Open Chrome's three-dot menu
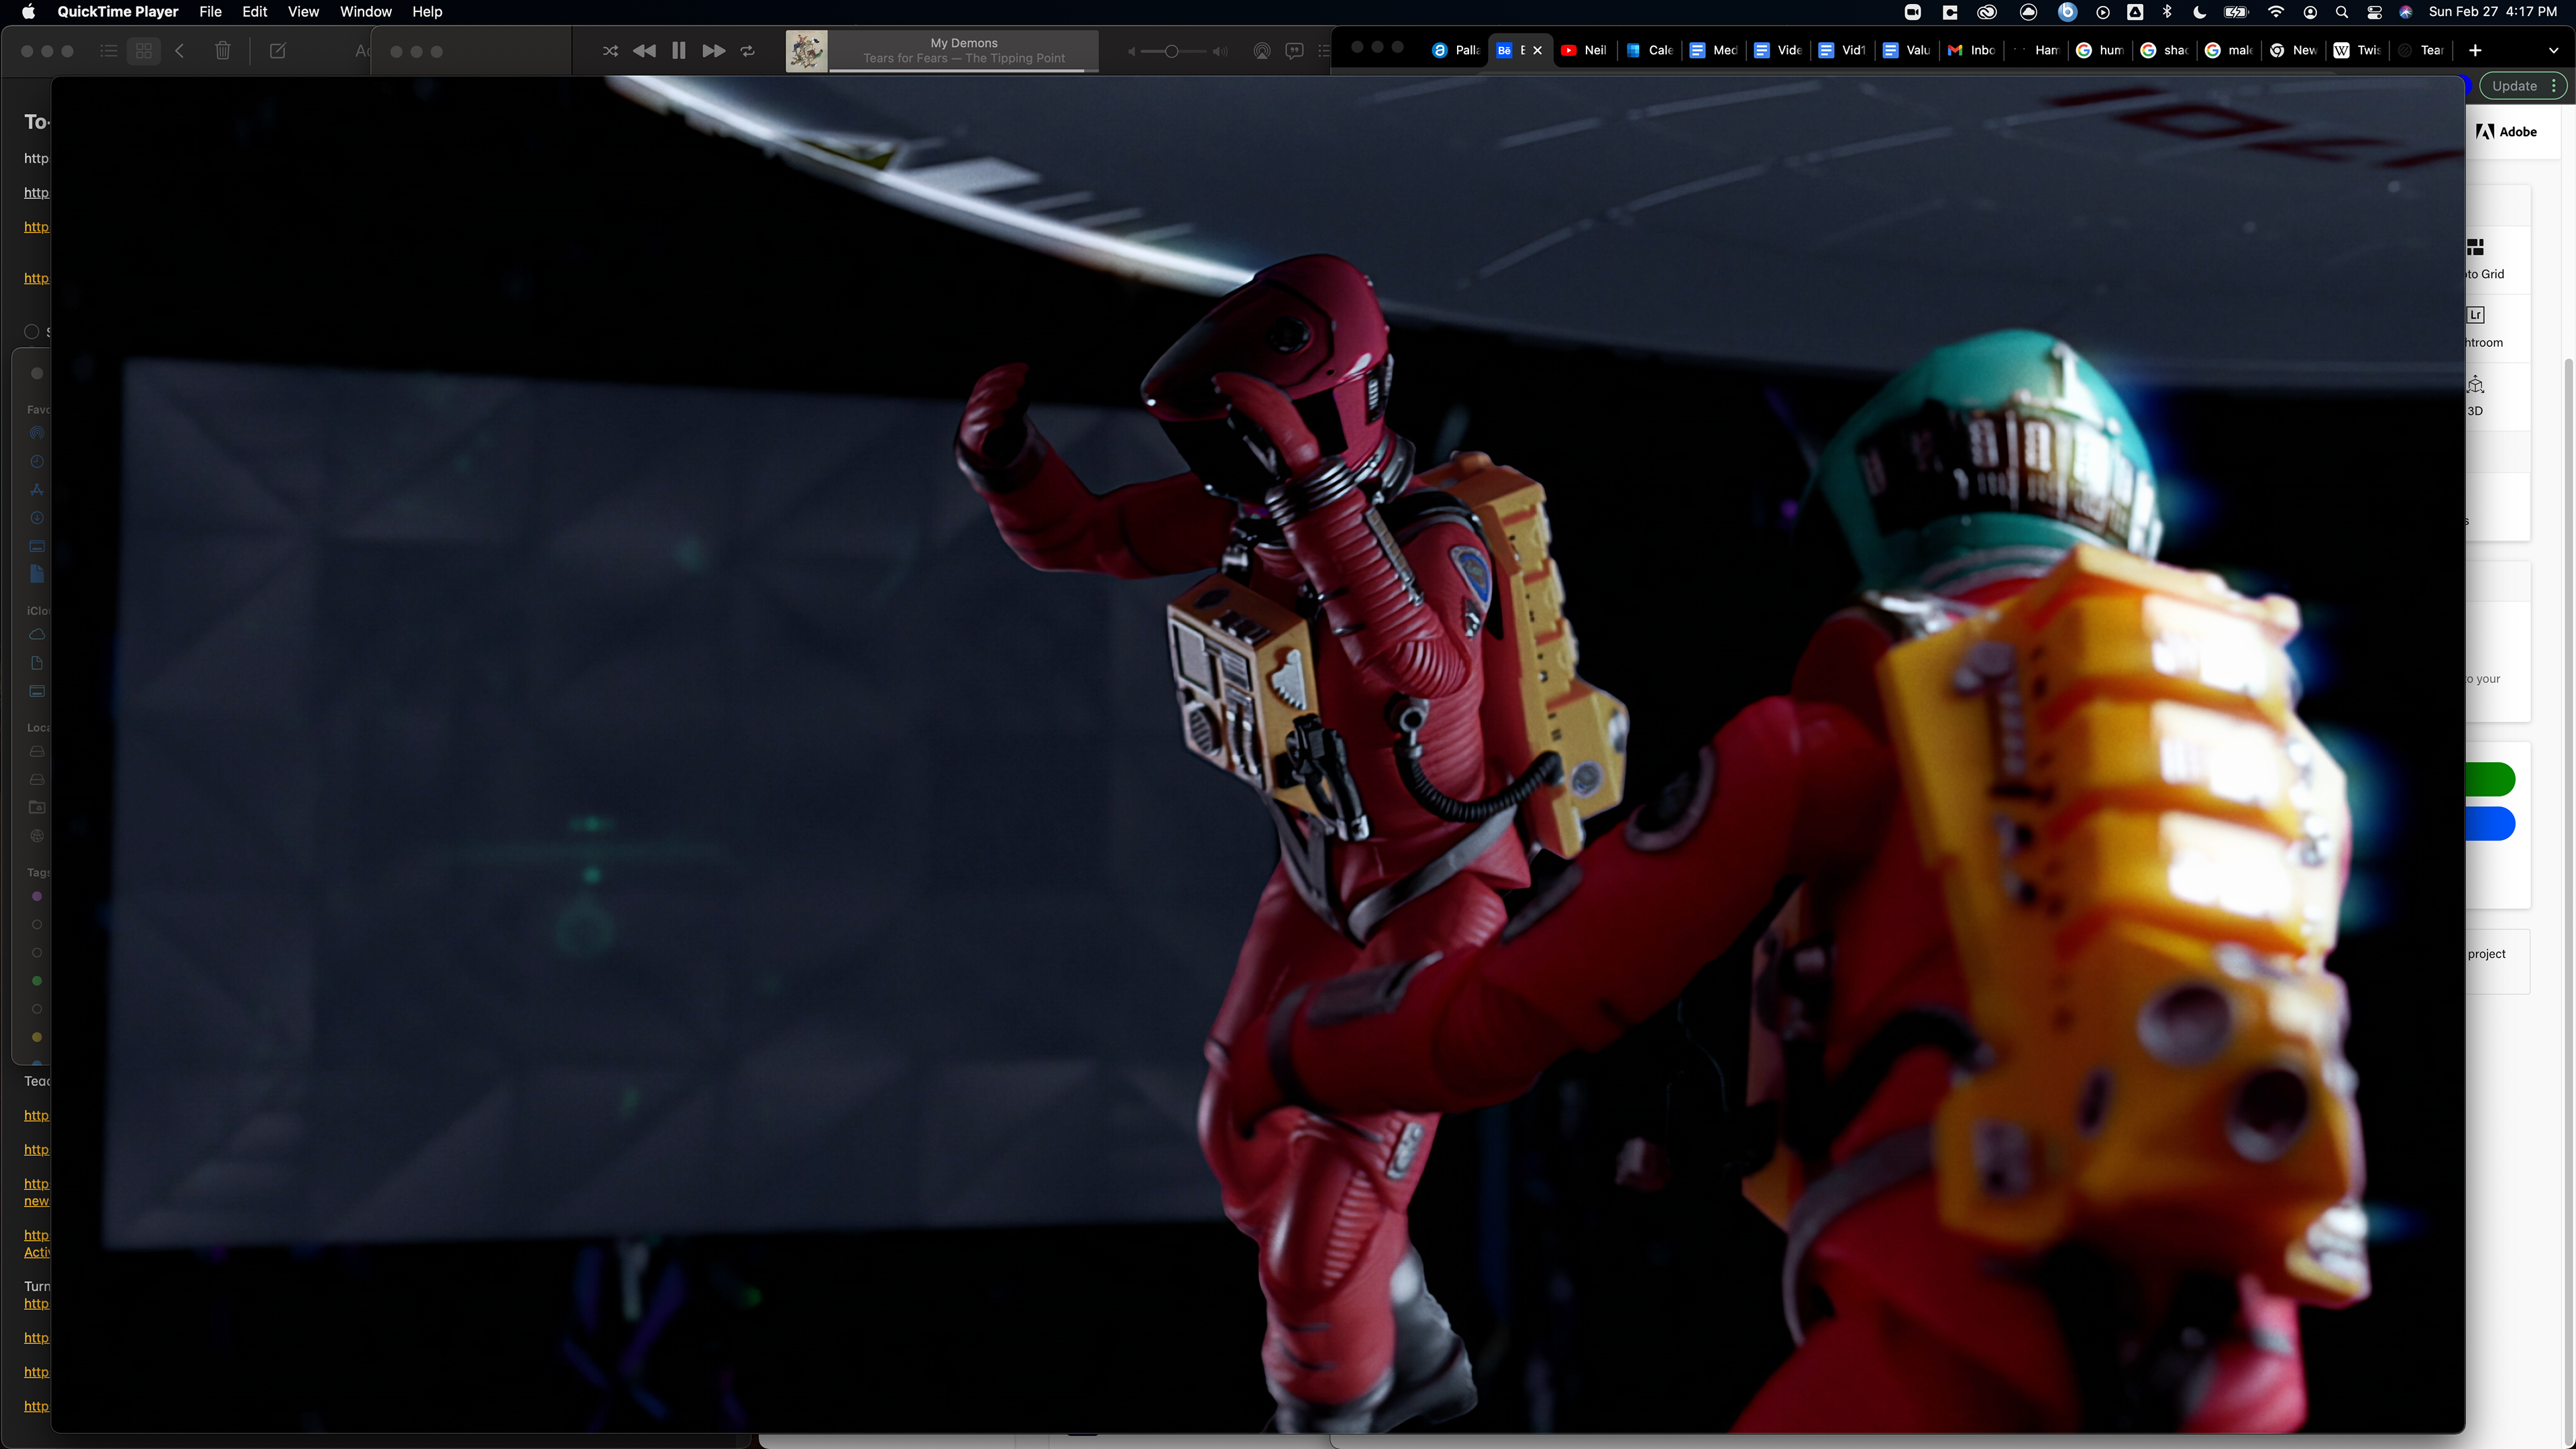The width and height of the screenshot is (2576, 1449). [2554, 86]
